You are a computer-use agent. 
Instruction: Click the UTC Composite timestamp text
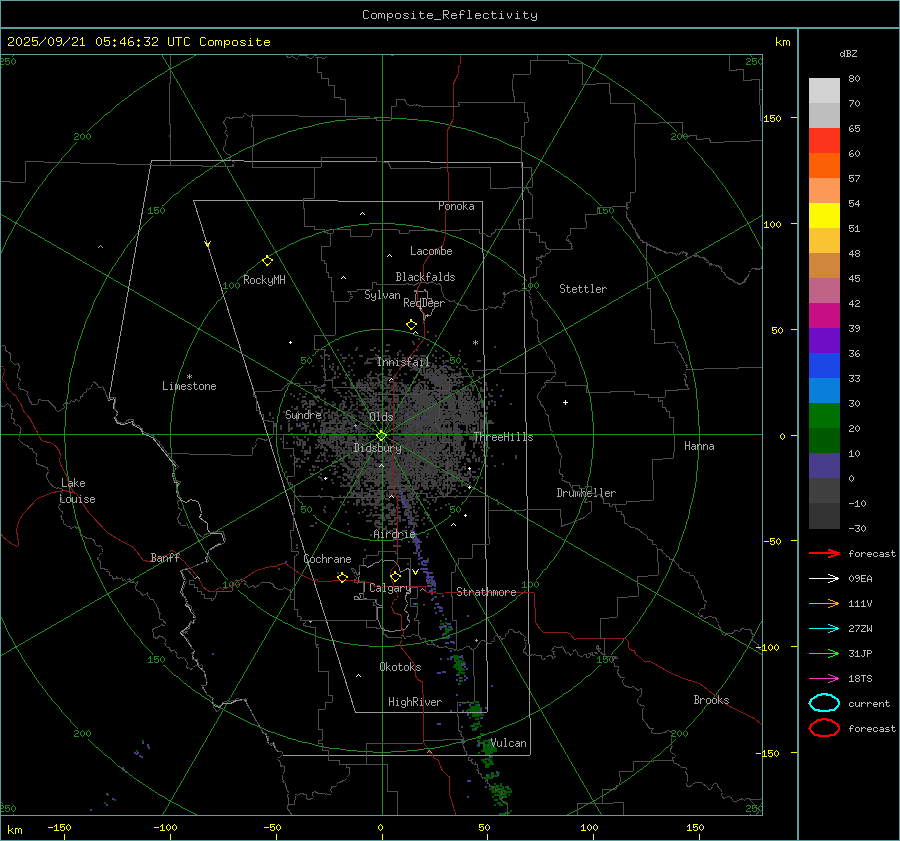[138, 42]
